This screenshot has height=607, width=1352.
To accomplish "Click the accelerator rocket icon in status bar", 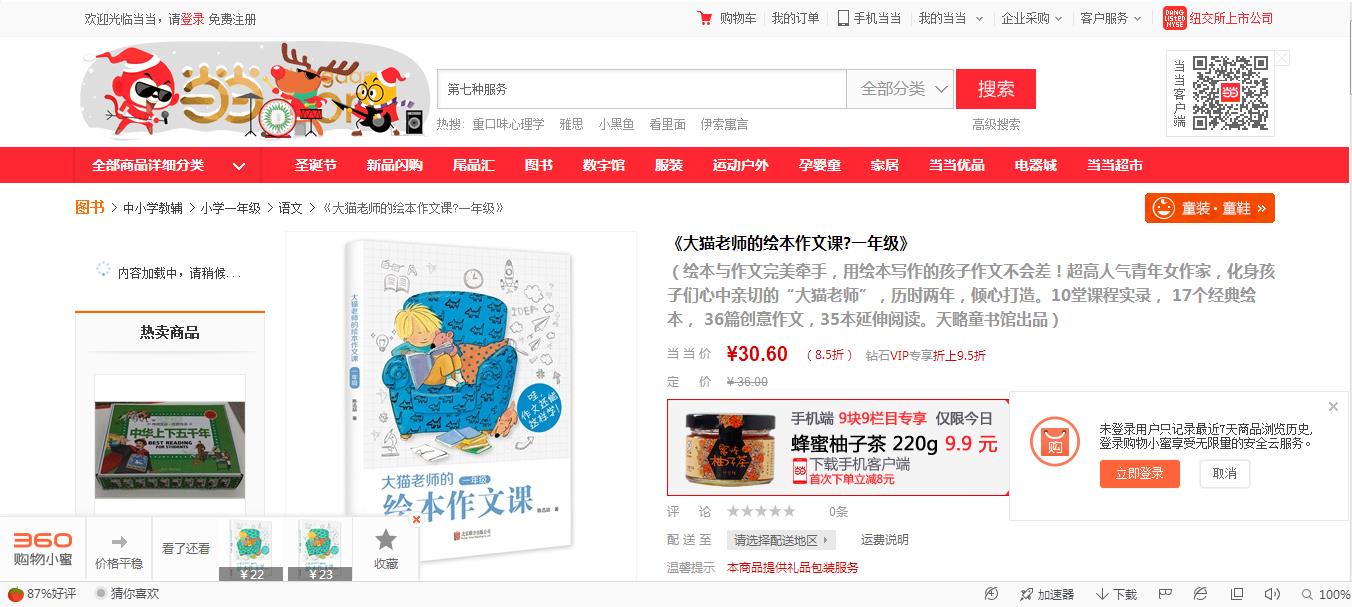I will 1026,594.
